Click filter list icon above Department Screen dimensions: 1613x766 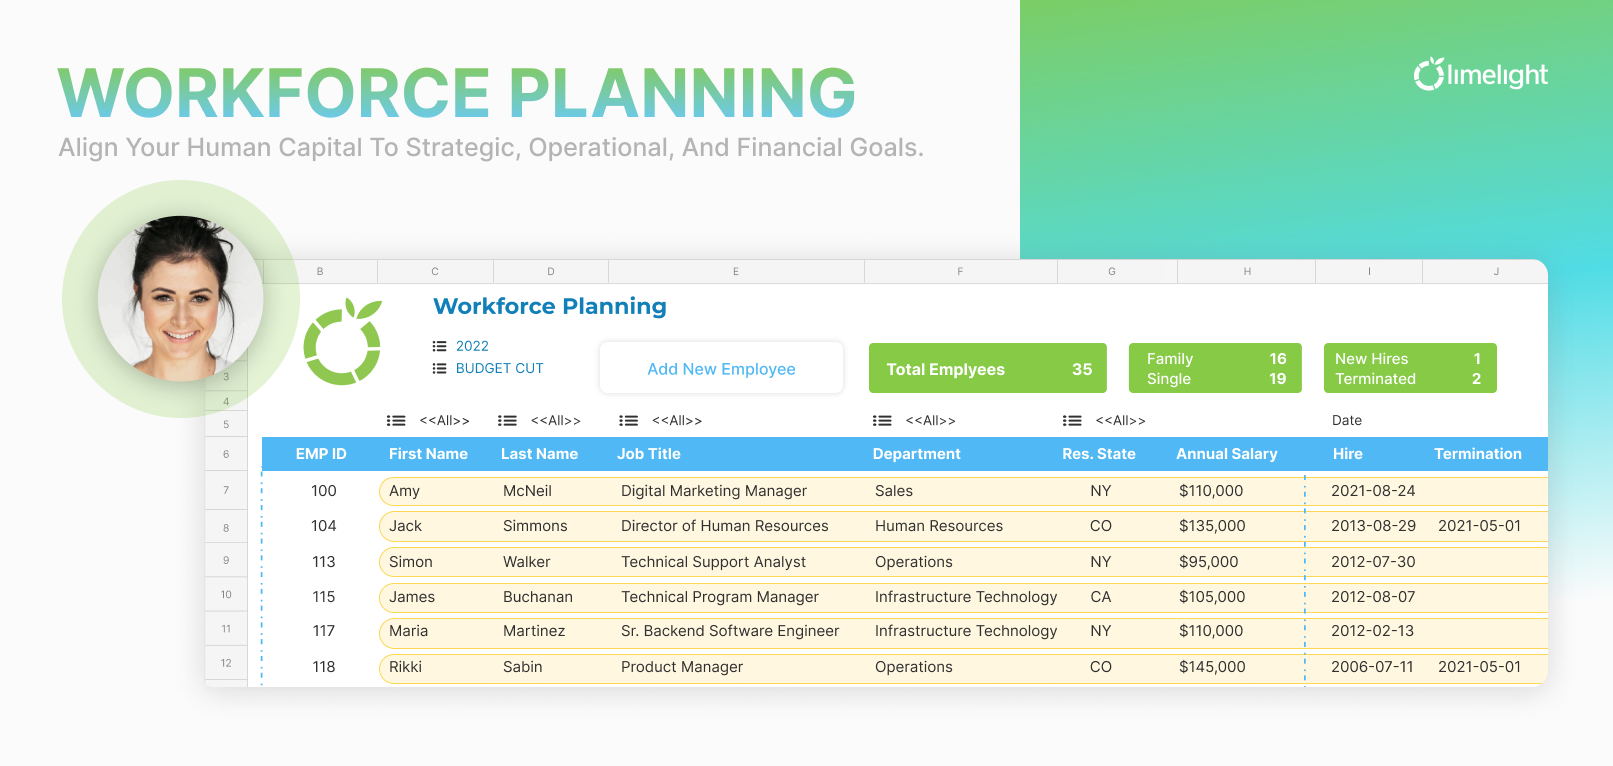click(882, 421)
